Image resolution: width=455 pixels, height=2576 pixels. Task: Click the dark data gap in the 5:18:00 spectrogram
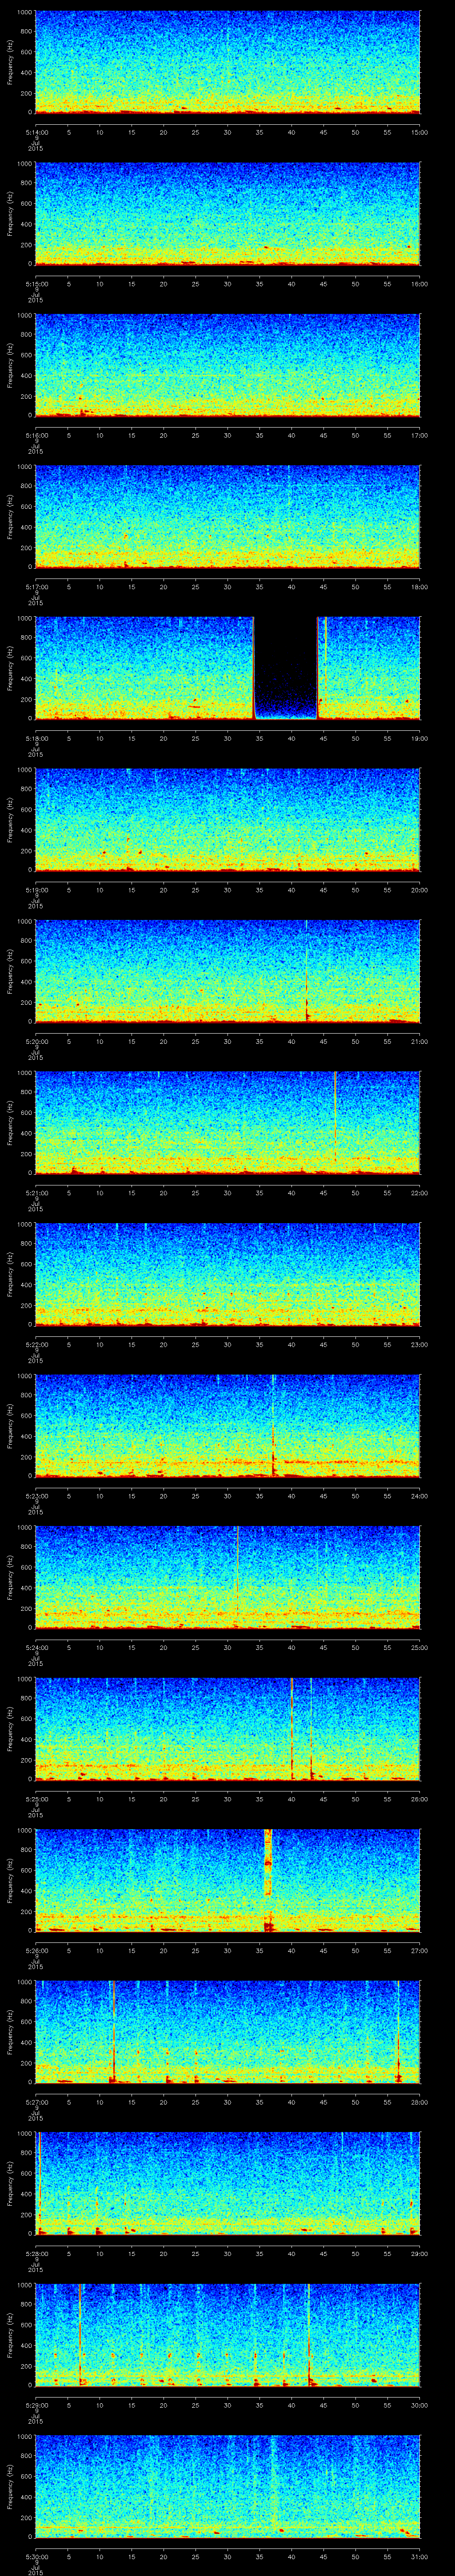click(286, 668)
